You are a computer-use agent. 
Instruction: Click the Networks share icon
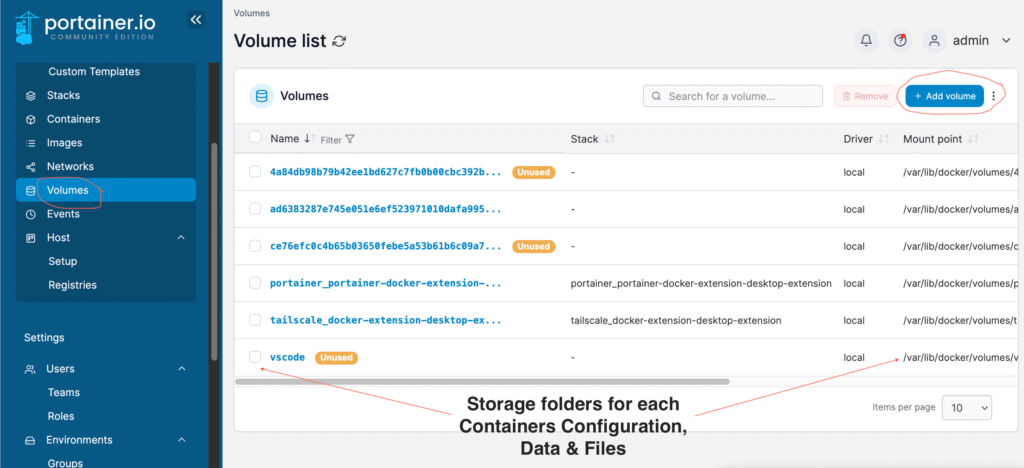tap(30, 167)
